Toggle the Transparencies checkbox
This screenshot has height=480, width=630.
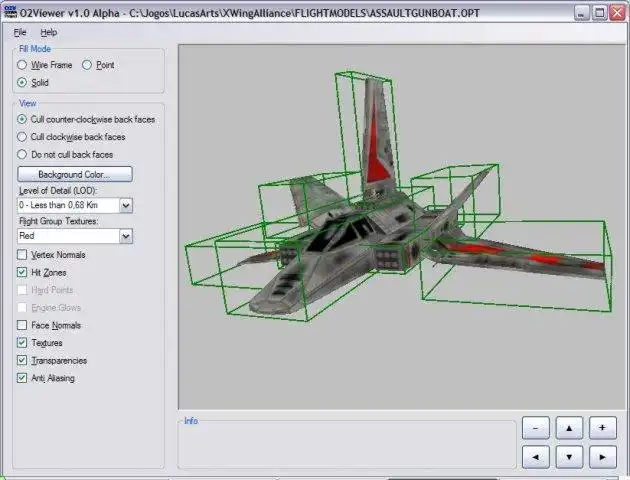(x=22, y=360)
